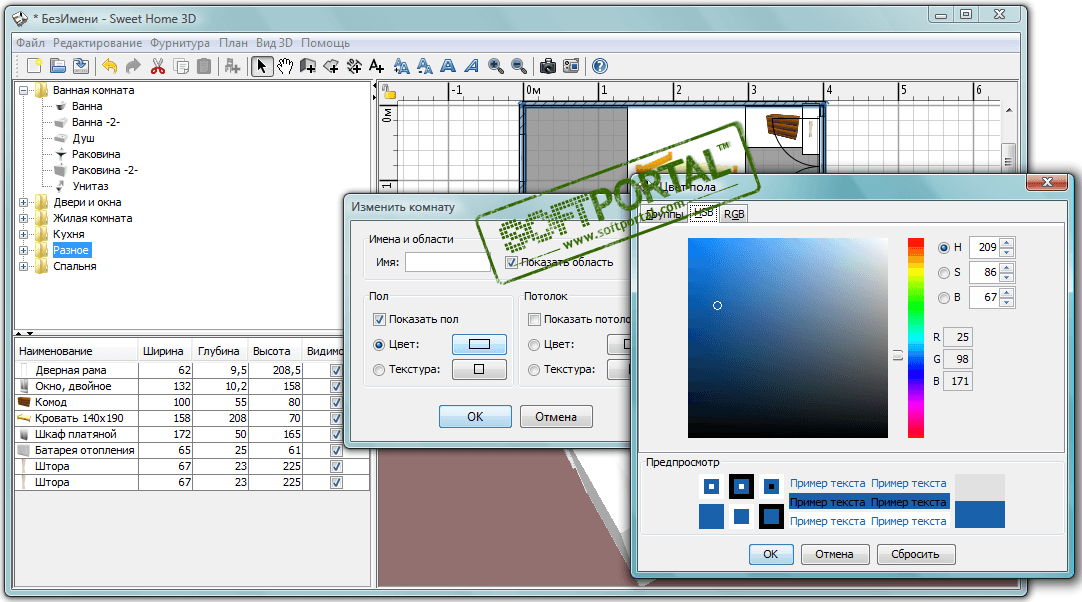Activate the Select arrow tool

[262, 66]
